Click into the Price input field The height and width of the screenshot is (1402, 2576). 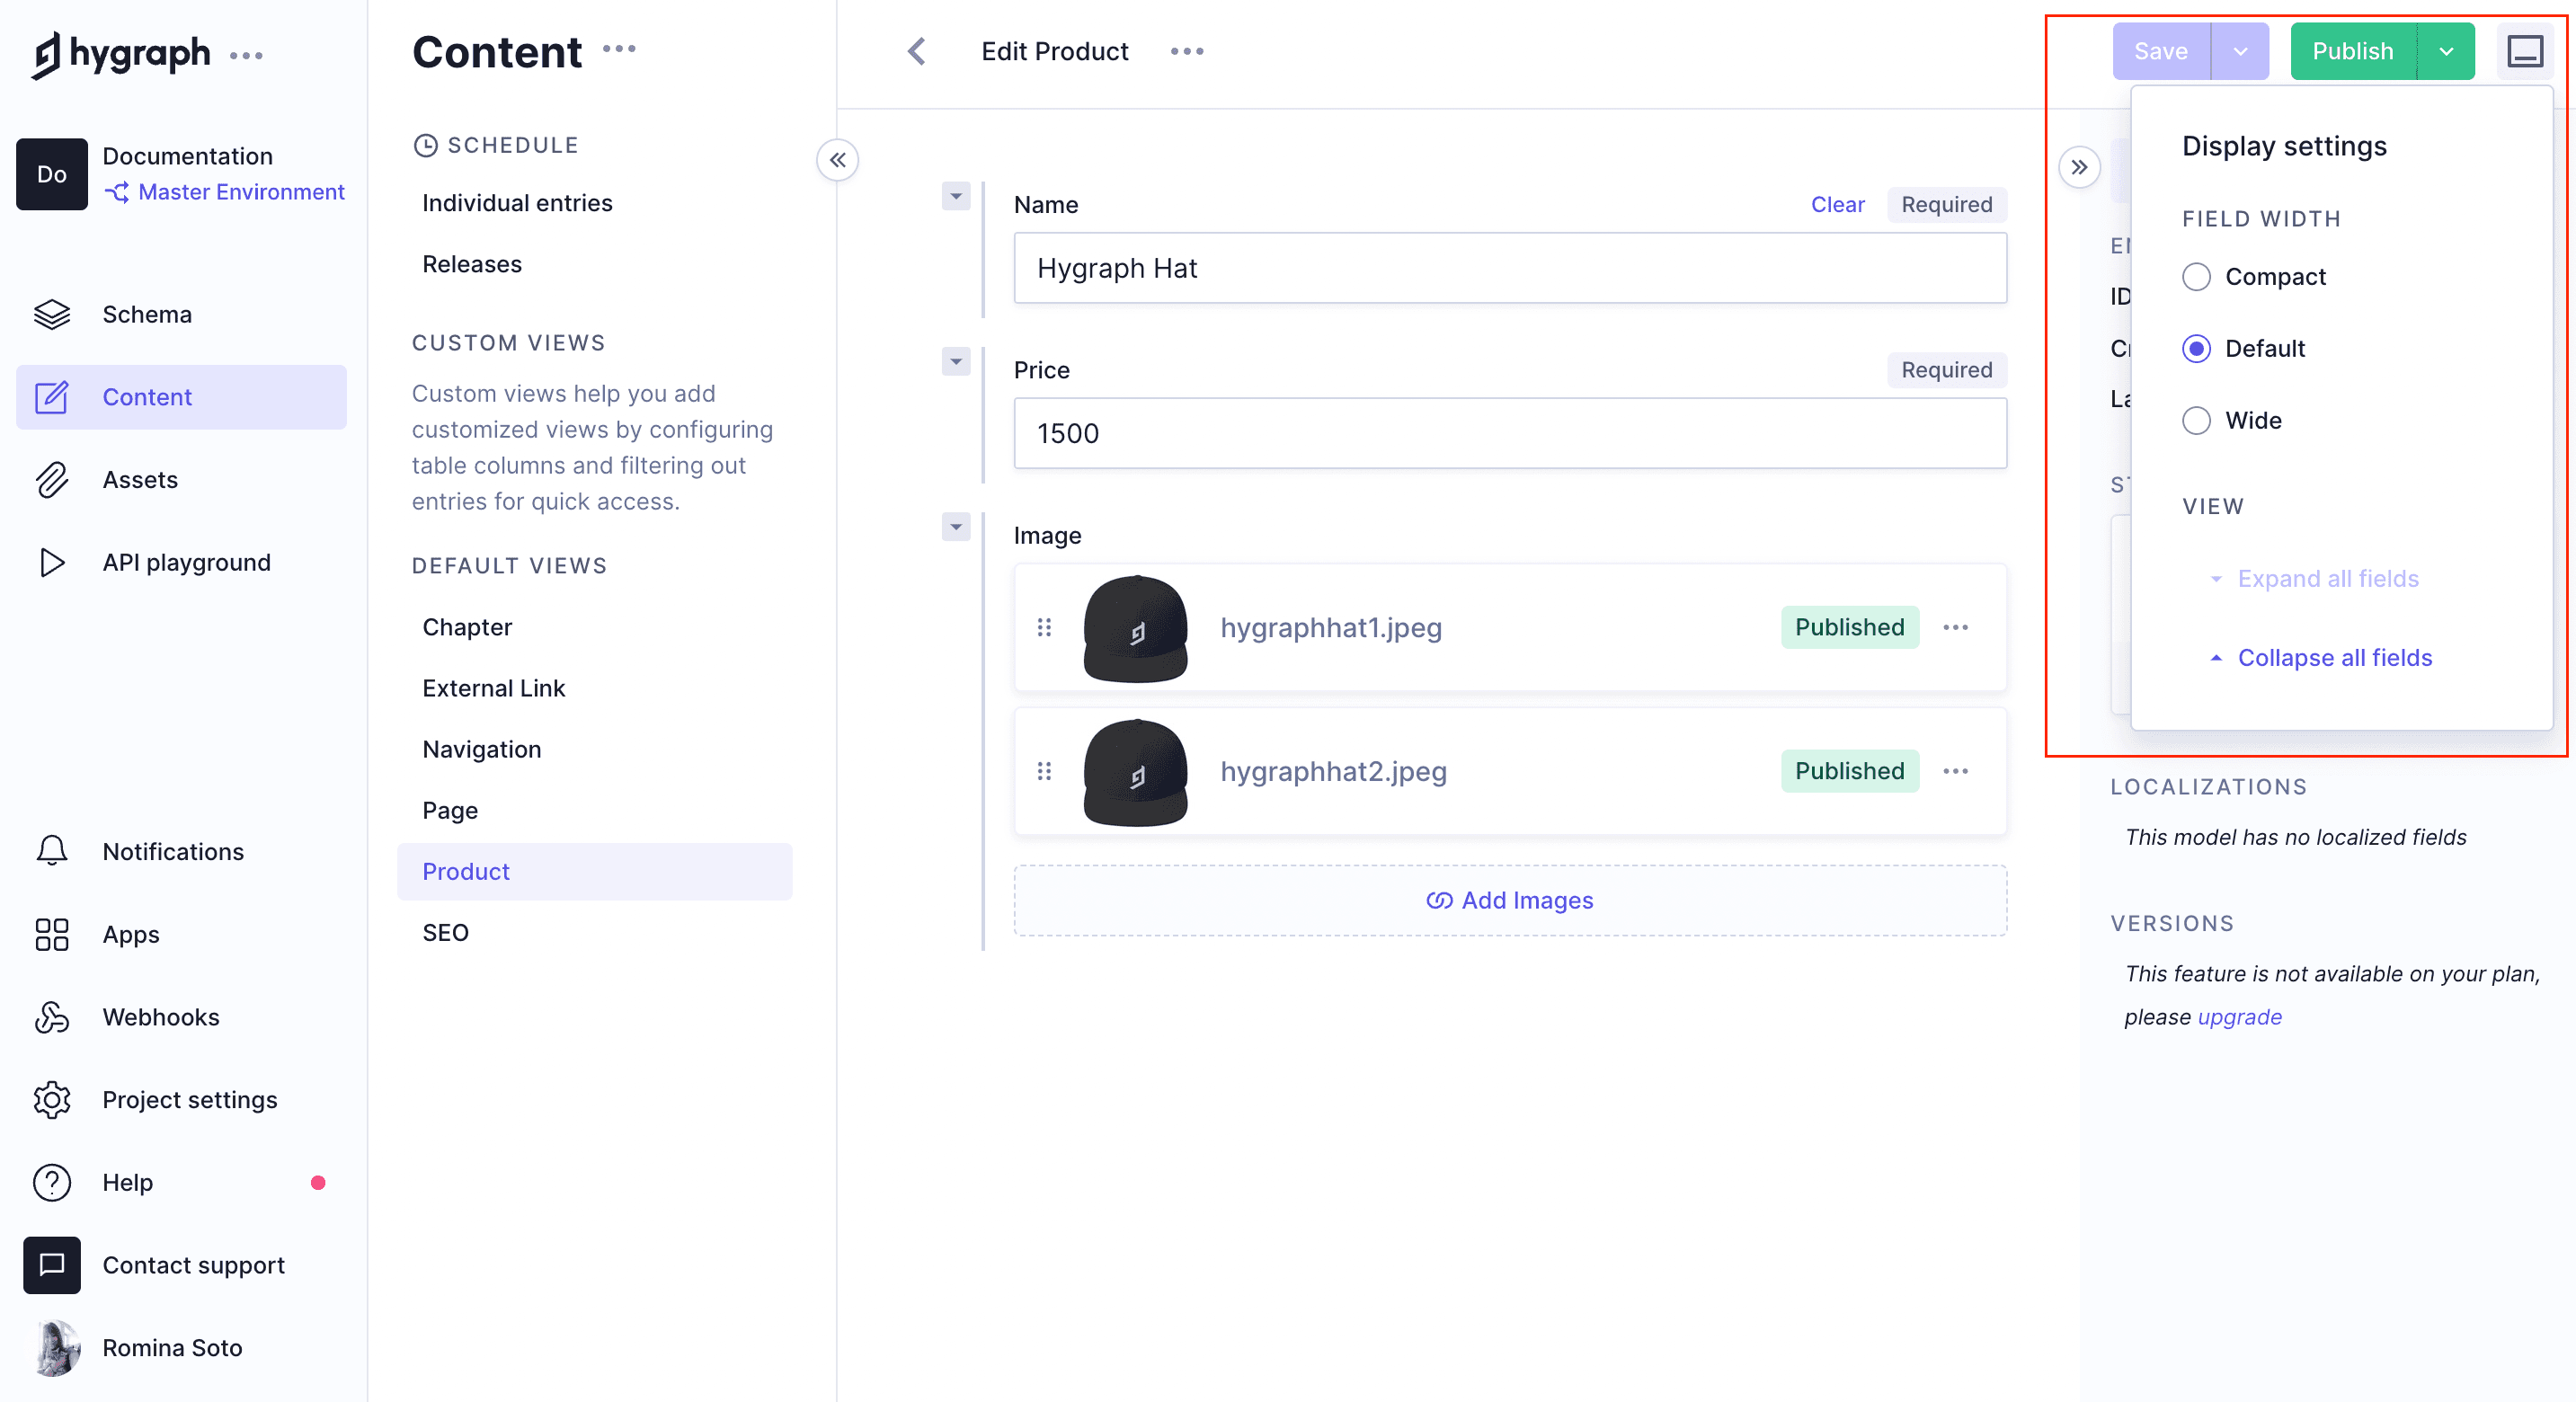pyautogui.click(x=1509, y=433)
